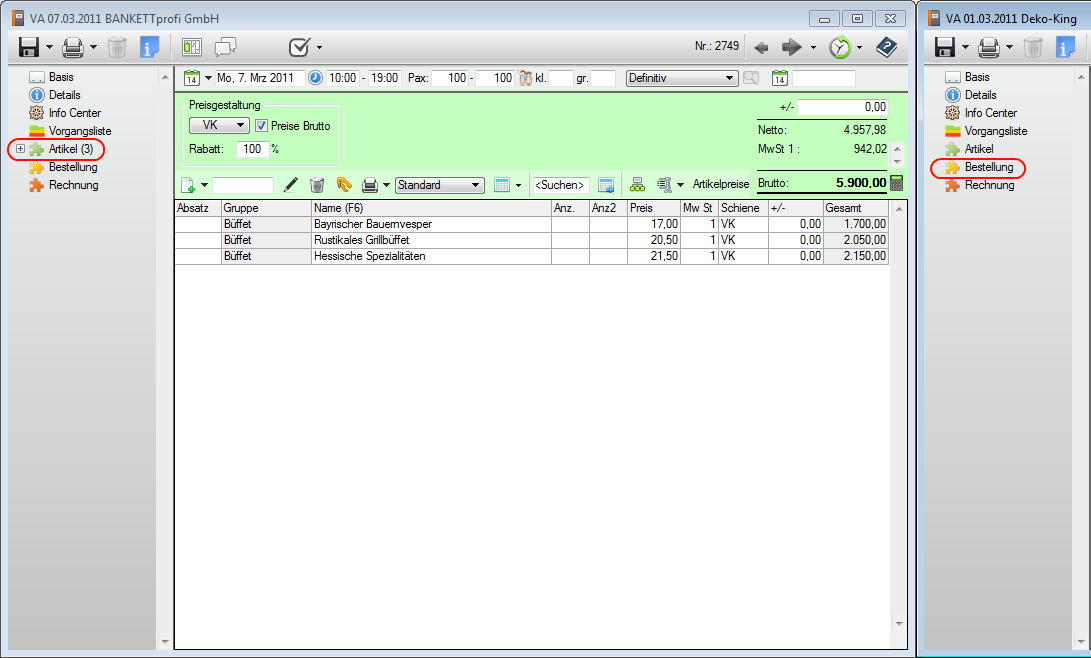The image size is (1091, 658).
Task: Open help via the book question-mark icon
Action: coord(886,47)
